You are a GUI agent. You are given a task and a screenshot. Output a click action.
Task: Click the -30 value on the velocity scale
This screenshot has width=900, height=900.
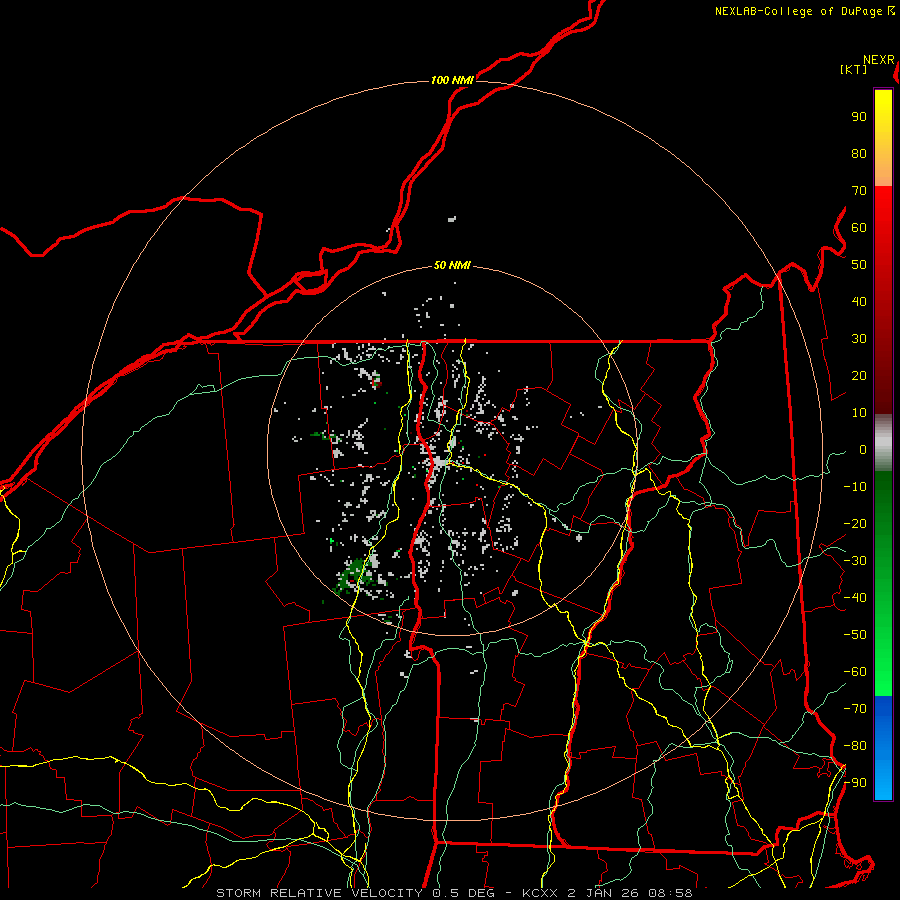click(x=855, y=561)
